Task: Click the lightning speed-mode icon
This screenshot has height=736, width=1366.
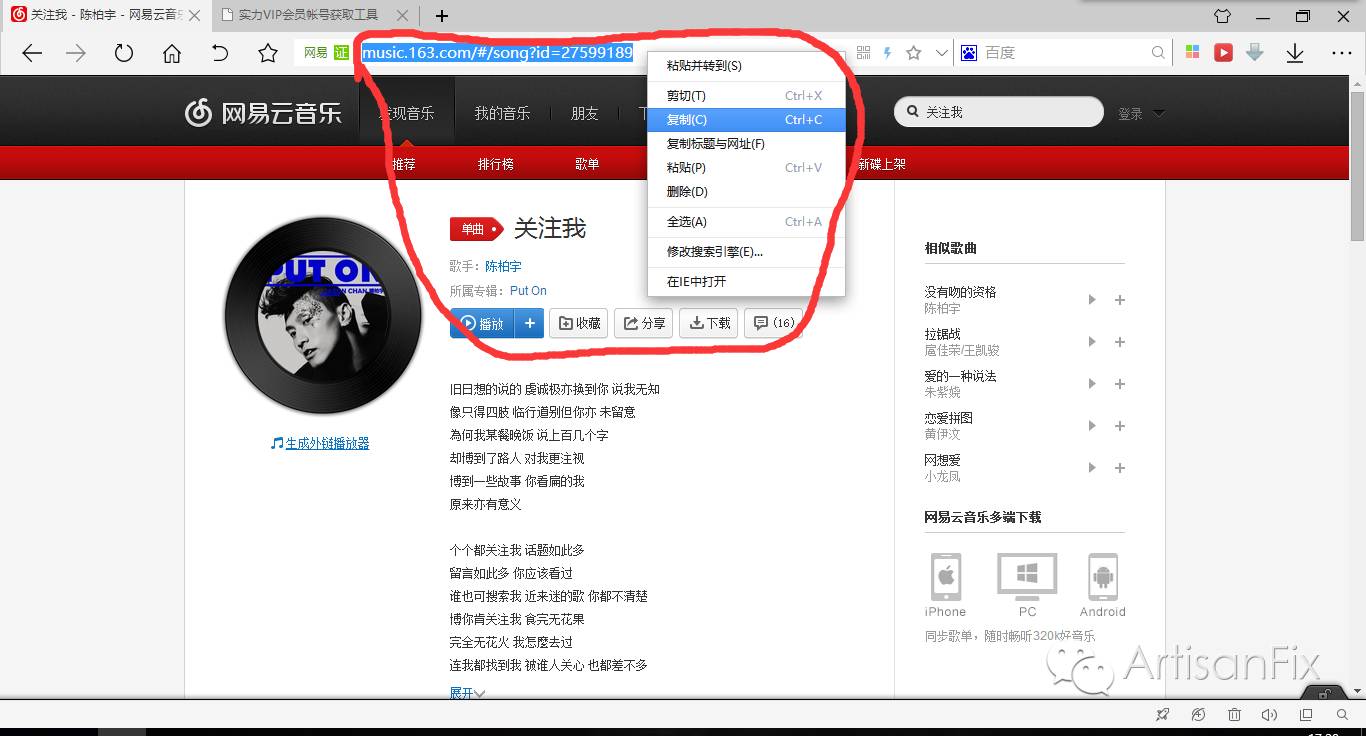Action: [887, 53]
